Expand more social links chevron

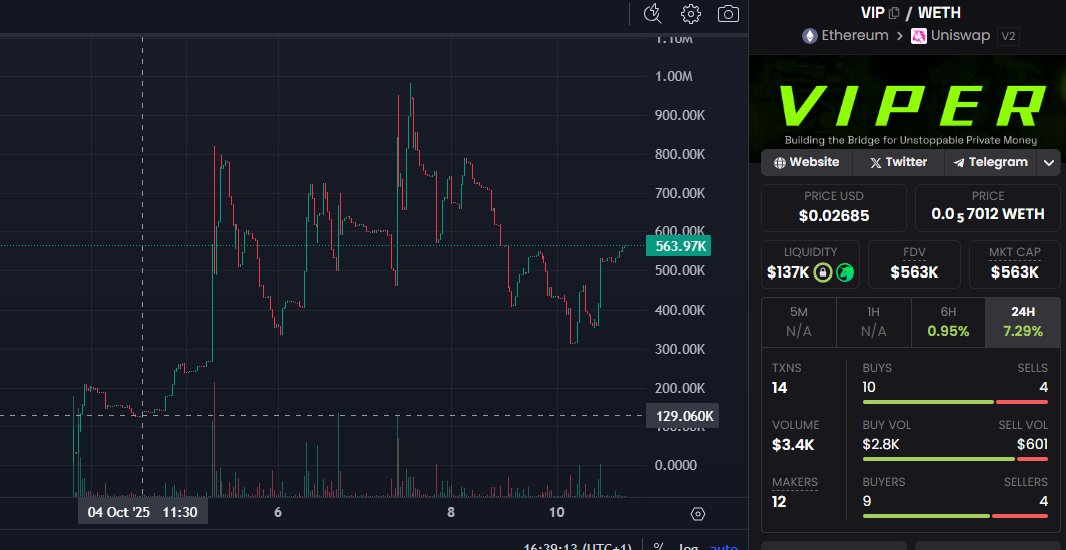(1048, 162)
